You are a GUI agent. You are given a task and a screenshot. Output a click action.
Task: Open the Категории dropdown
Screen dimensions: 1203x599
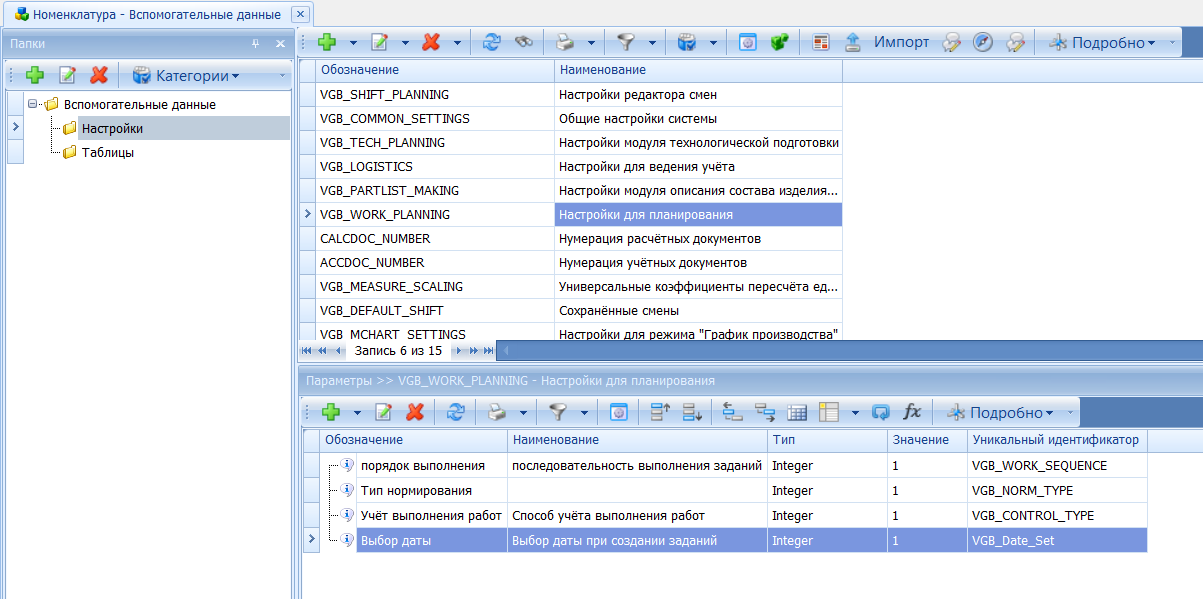point(186,75)
